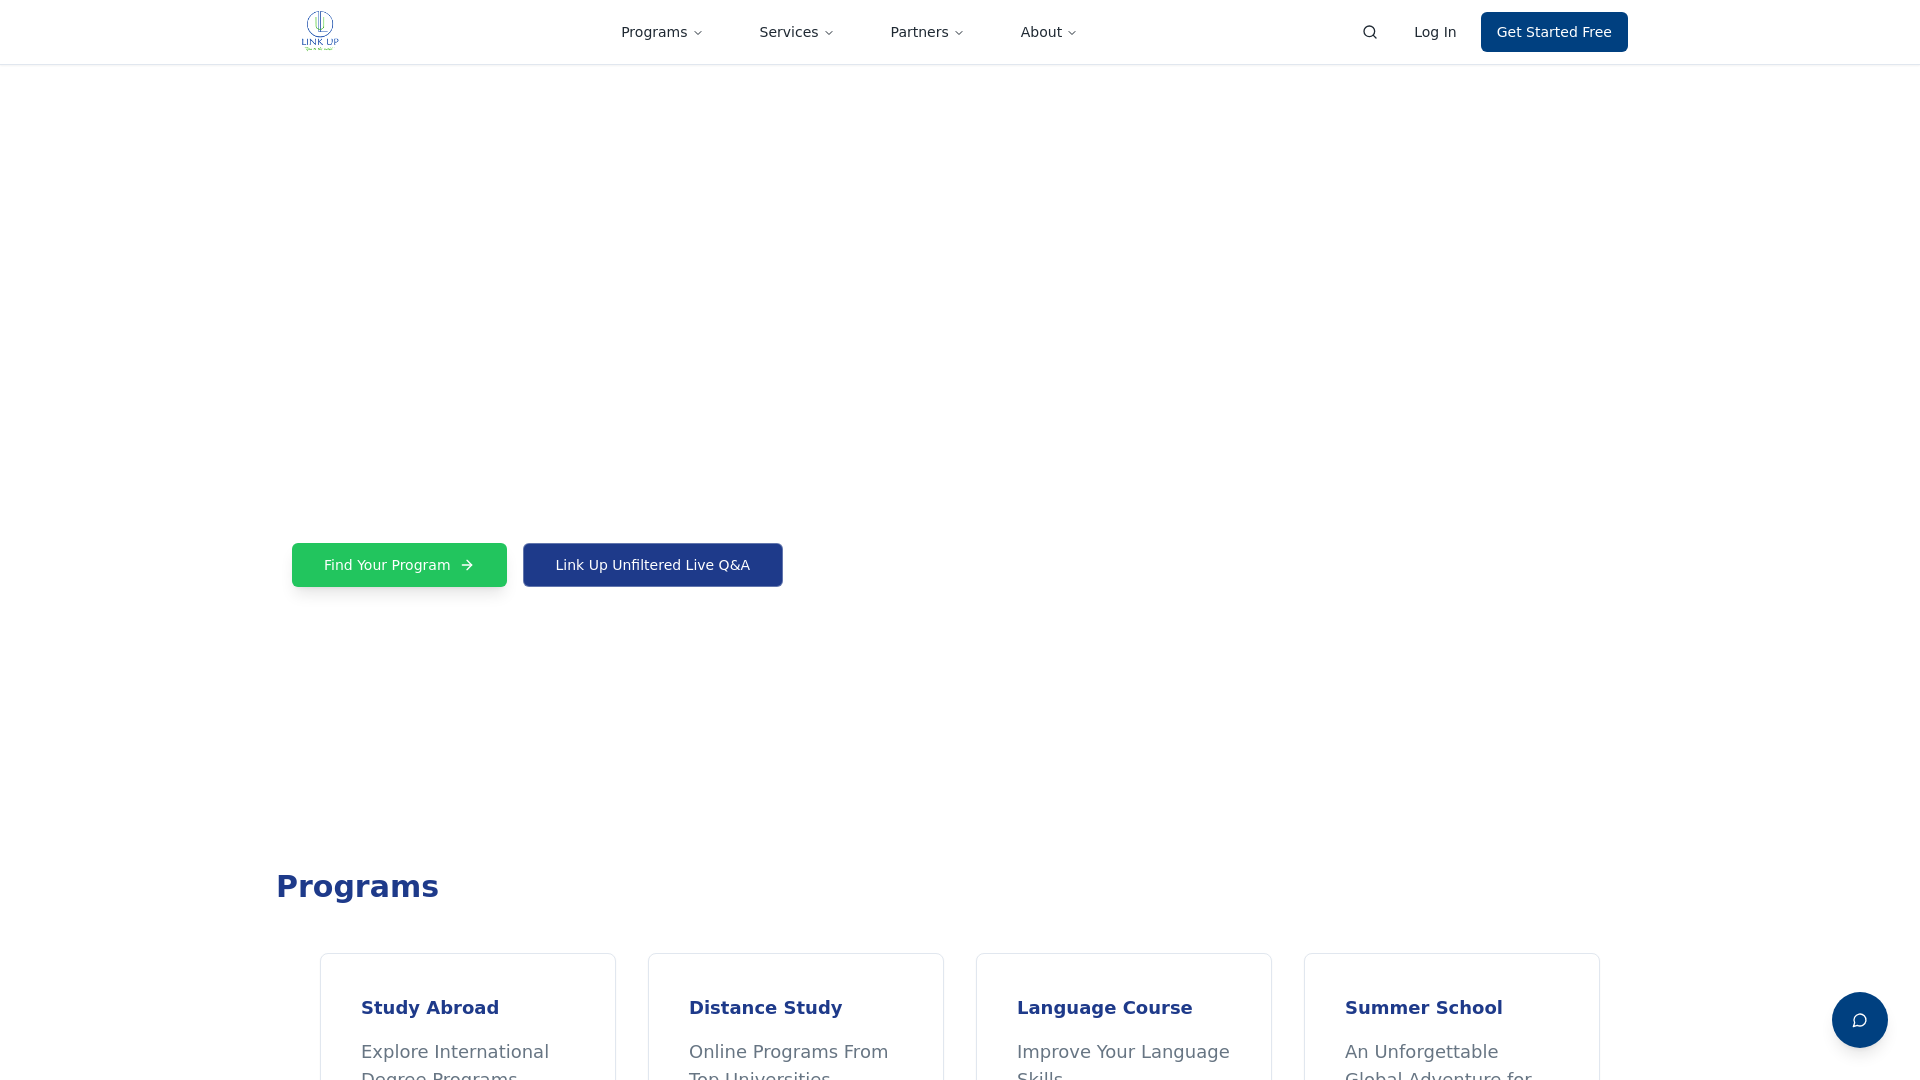Open the Summer School card

click(1452, 1017)
